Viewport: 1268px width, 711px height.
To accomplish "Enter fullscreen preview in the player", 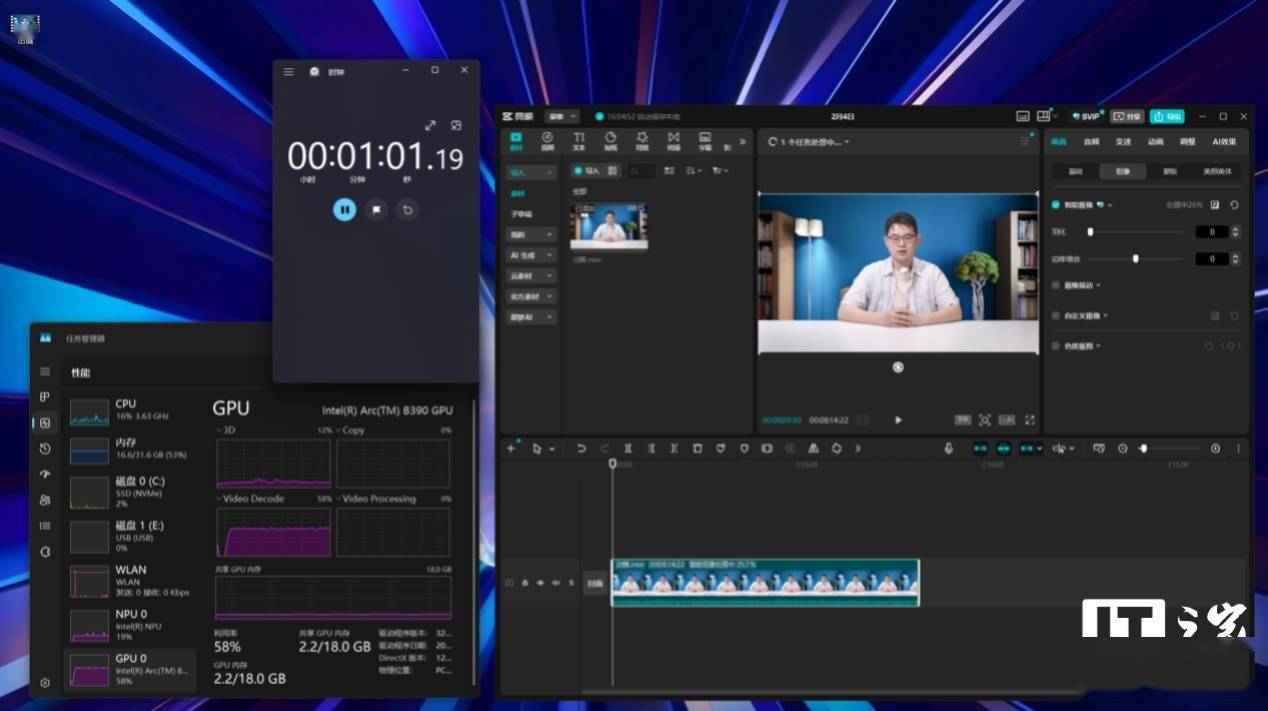I will point(1030,420).
